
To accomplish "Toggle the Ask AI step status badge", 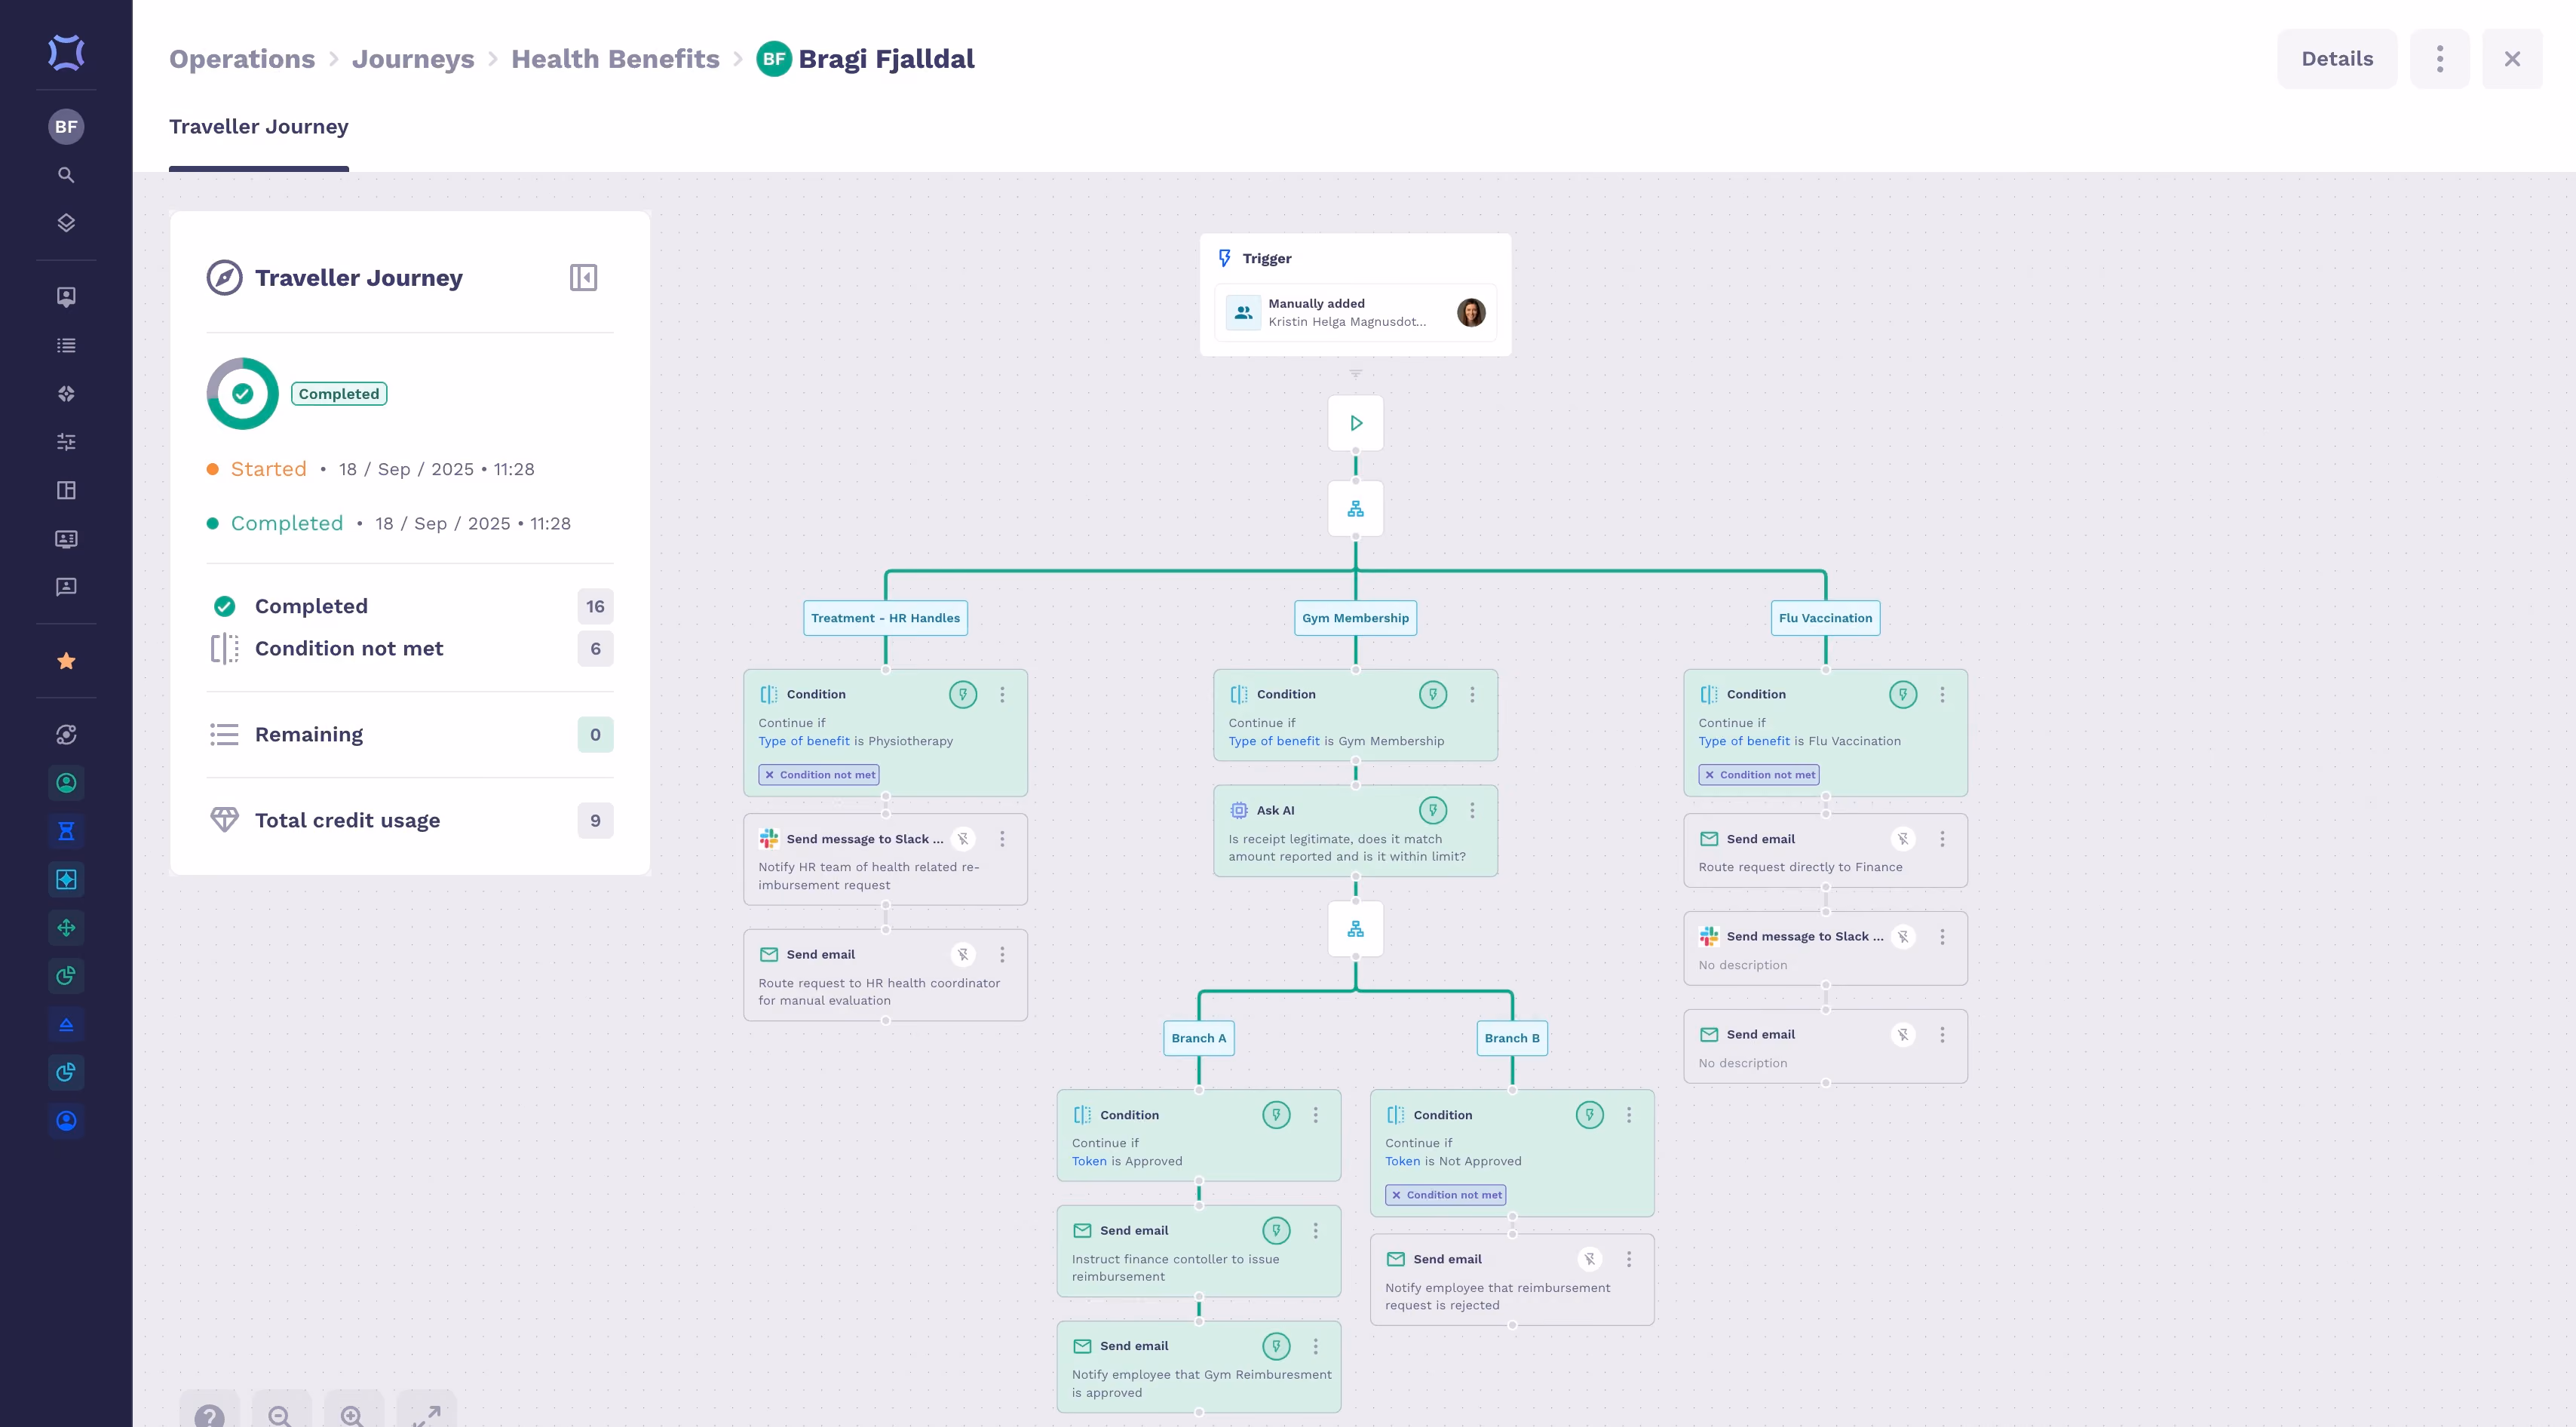I will coord(1432,810).
